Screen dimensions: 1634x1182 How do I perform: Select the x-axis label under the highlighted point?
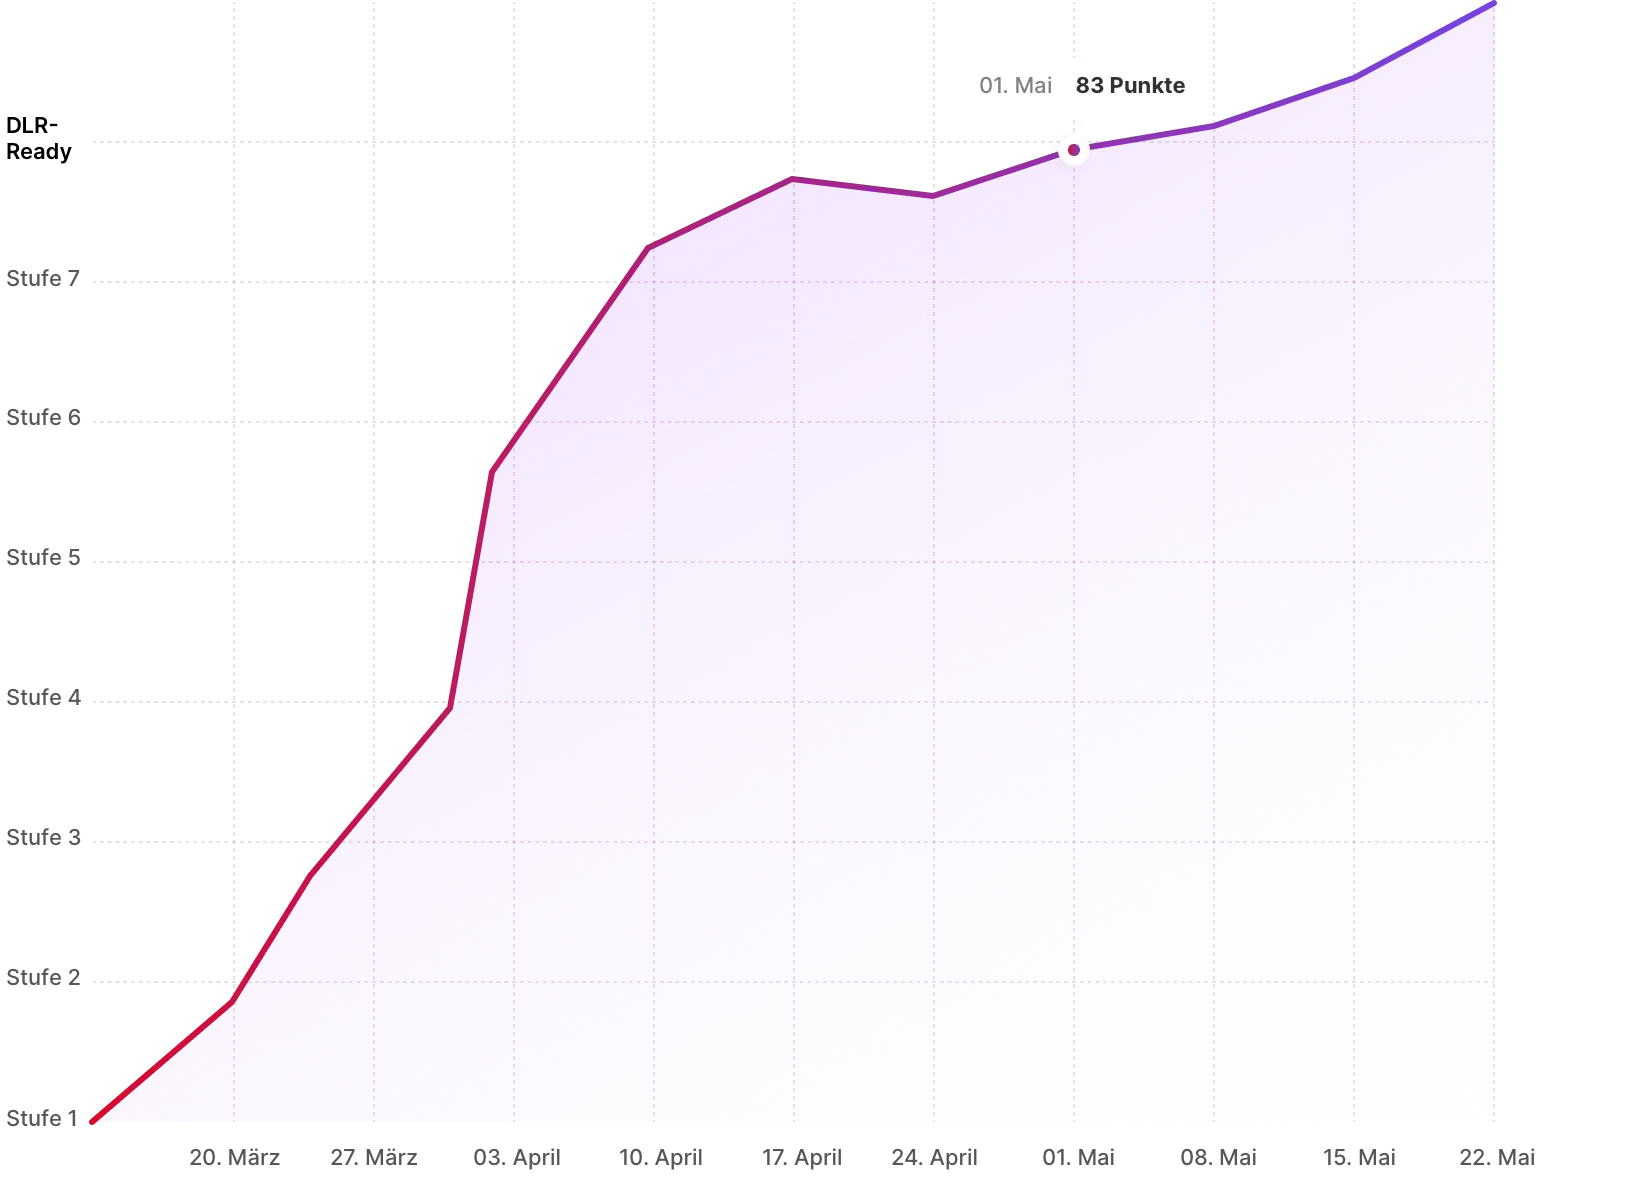(x=1078, y=1158)
